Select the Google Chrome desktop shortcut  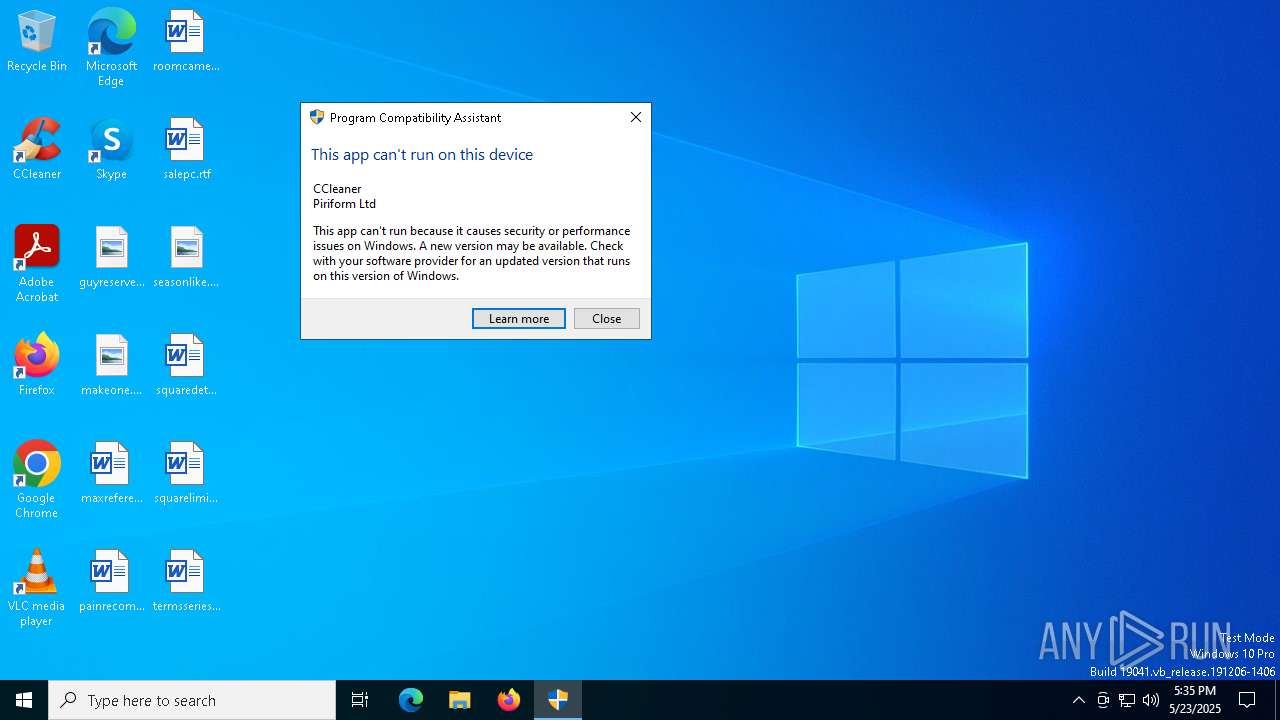[x=37, y=480]
